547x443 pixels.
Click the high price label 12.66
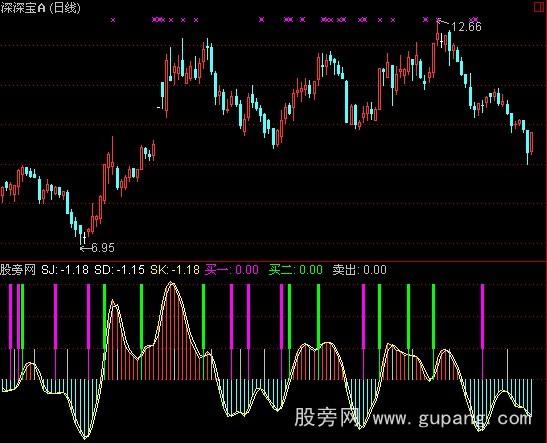point(466,27)
